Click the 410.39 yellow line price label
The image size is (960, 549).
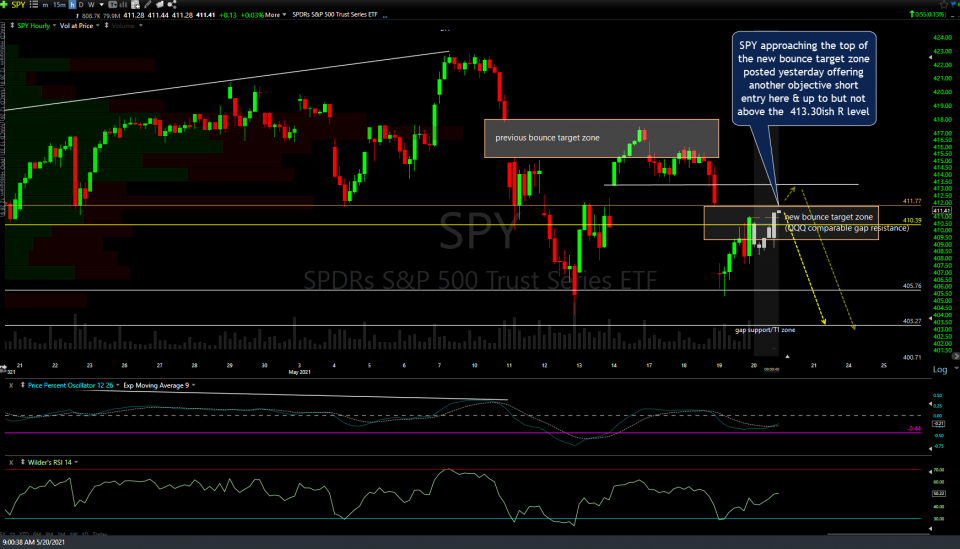912,220
